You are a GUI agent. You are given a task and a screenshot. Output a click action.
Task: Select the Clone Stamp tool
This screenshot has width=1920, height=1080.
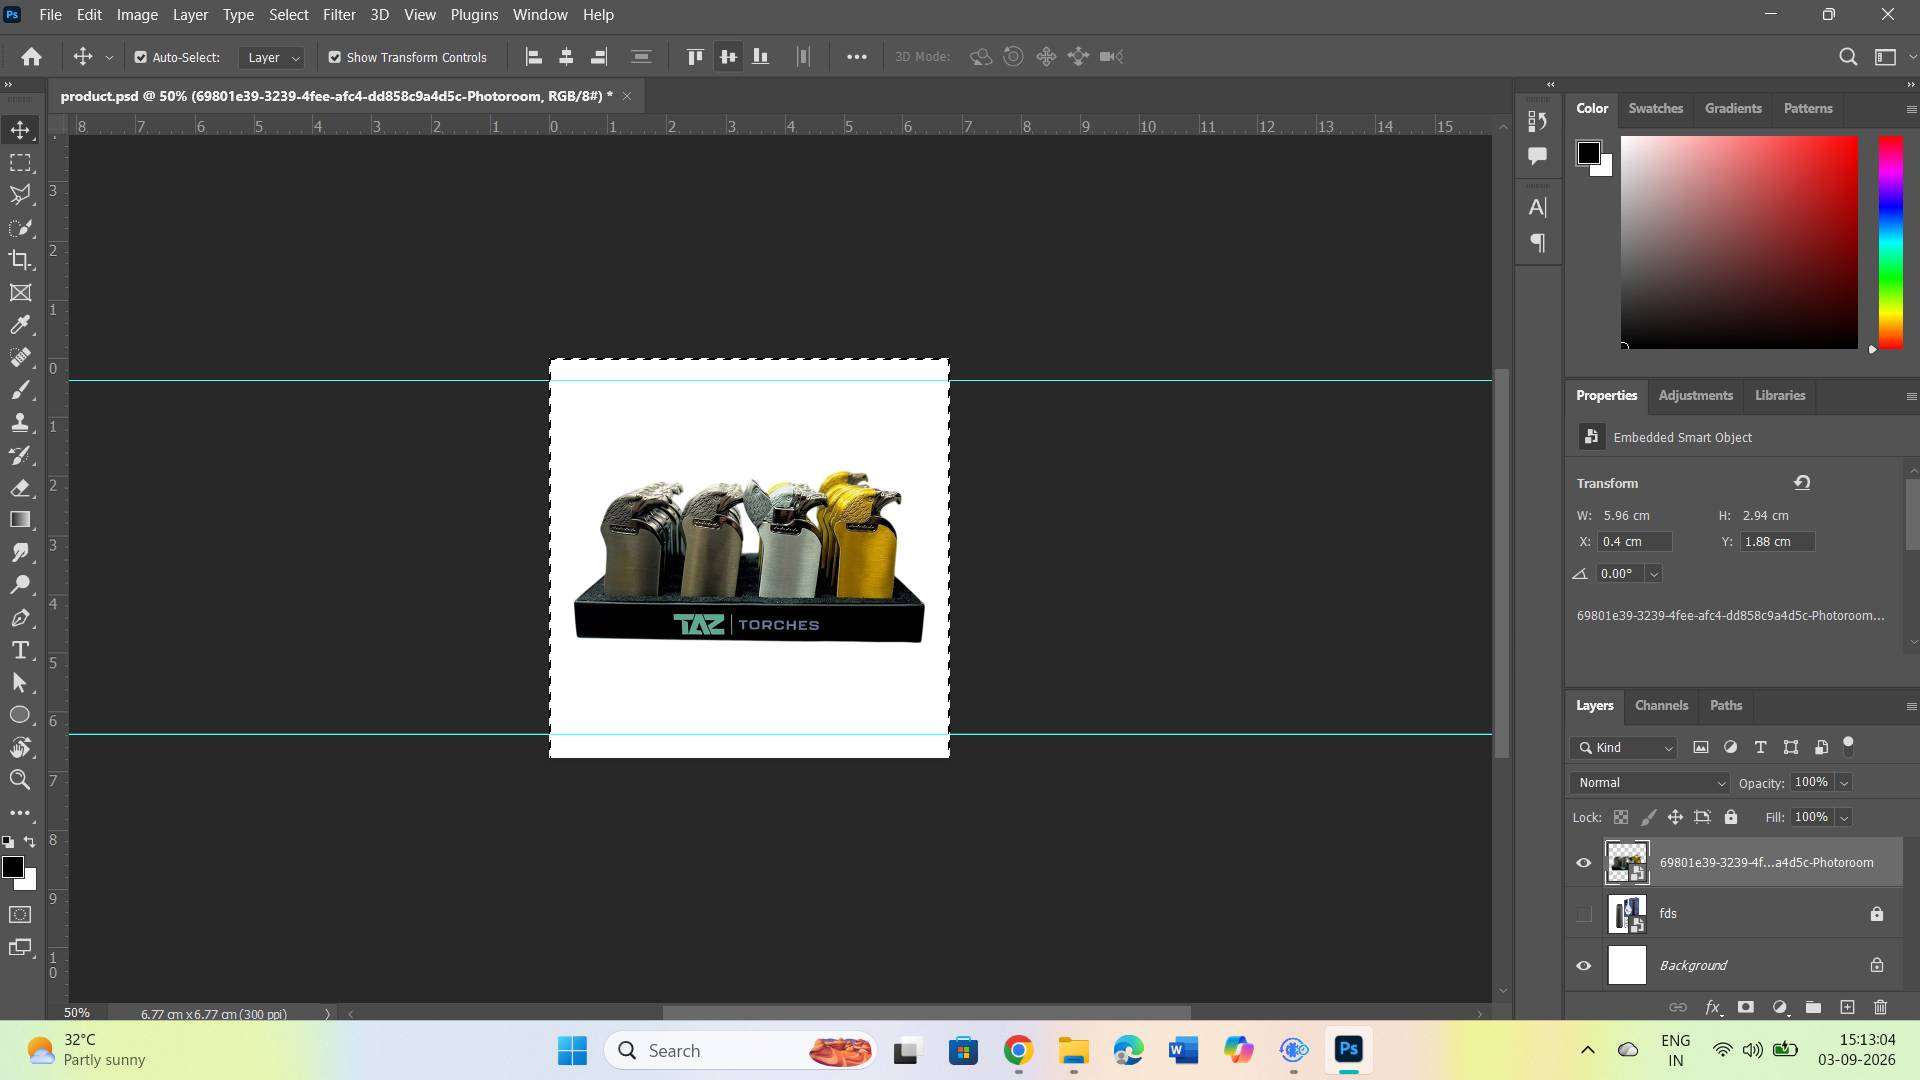click(20, 423)
